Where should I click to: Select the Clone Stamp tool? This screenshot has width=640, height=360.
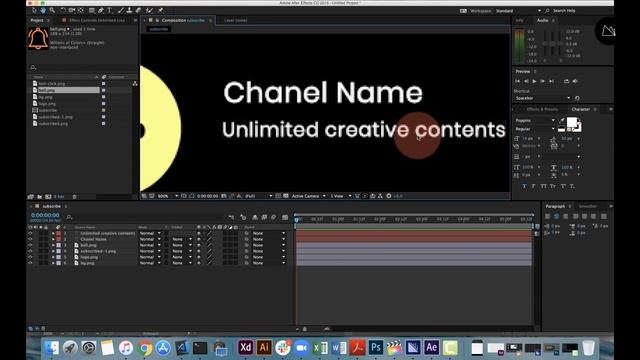tap(129, 10)
